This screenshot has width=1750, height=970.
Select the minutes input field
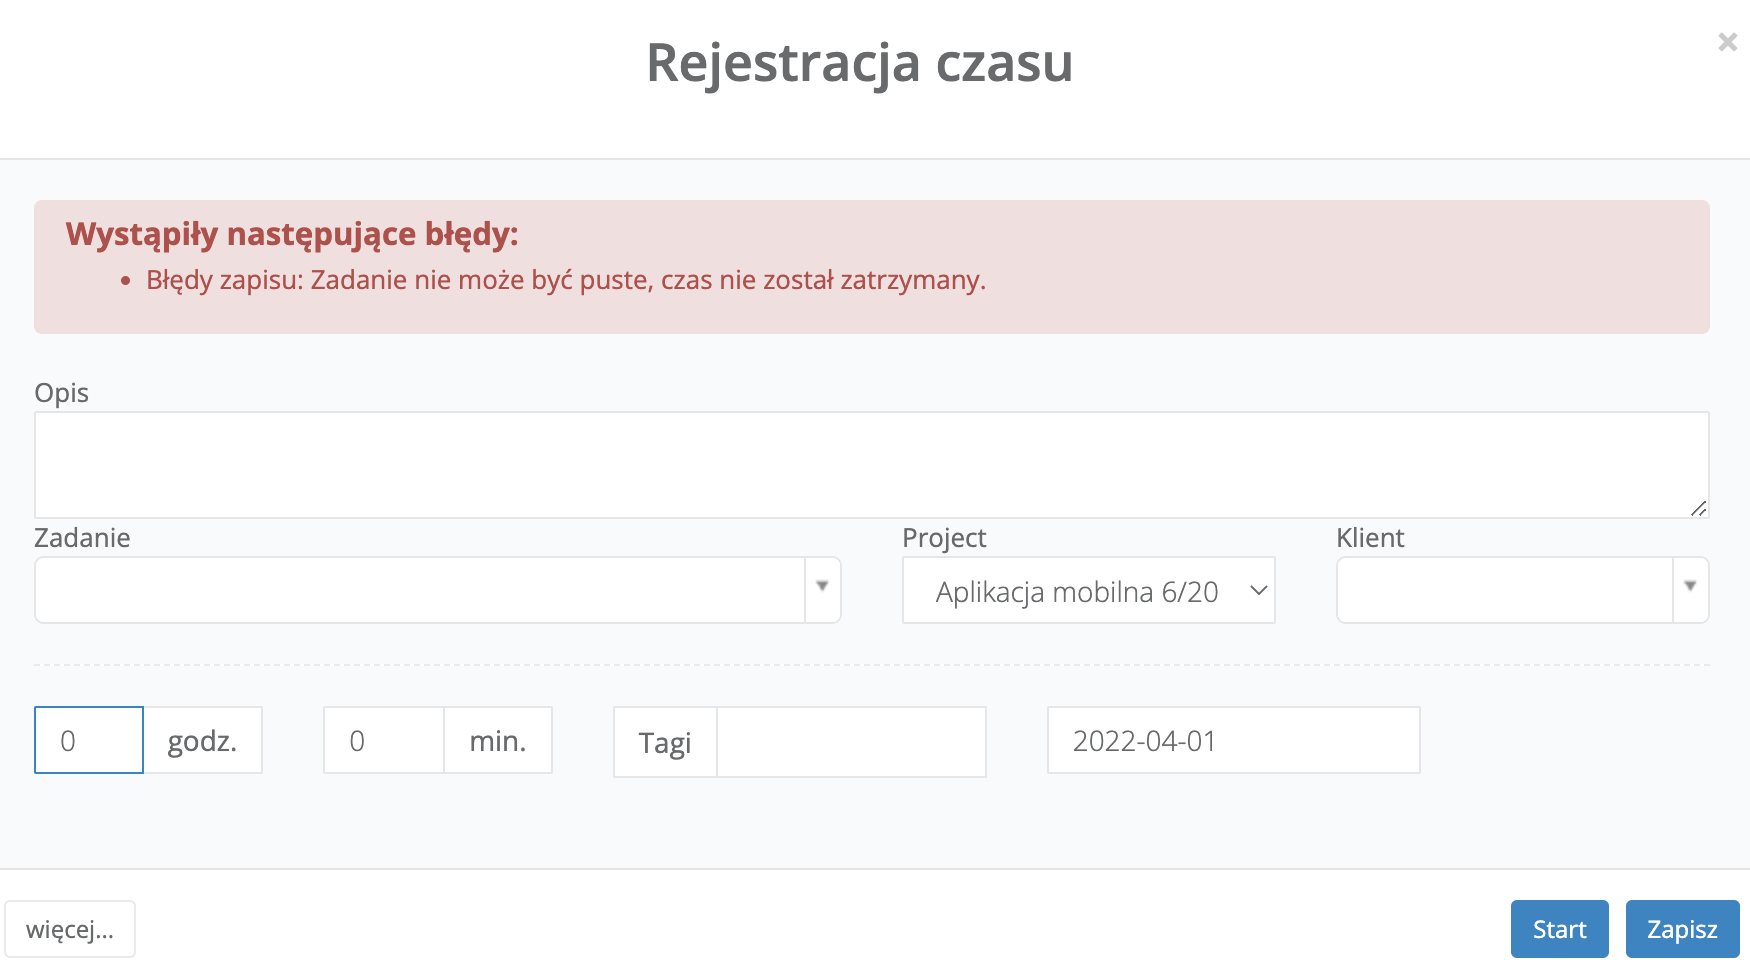point(383,740)
